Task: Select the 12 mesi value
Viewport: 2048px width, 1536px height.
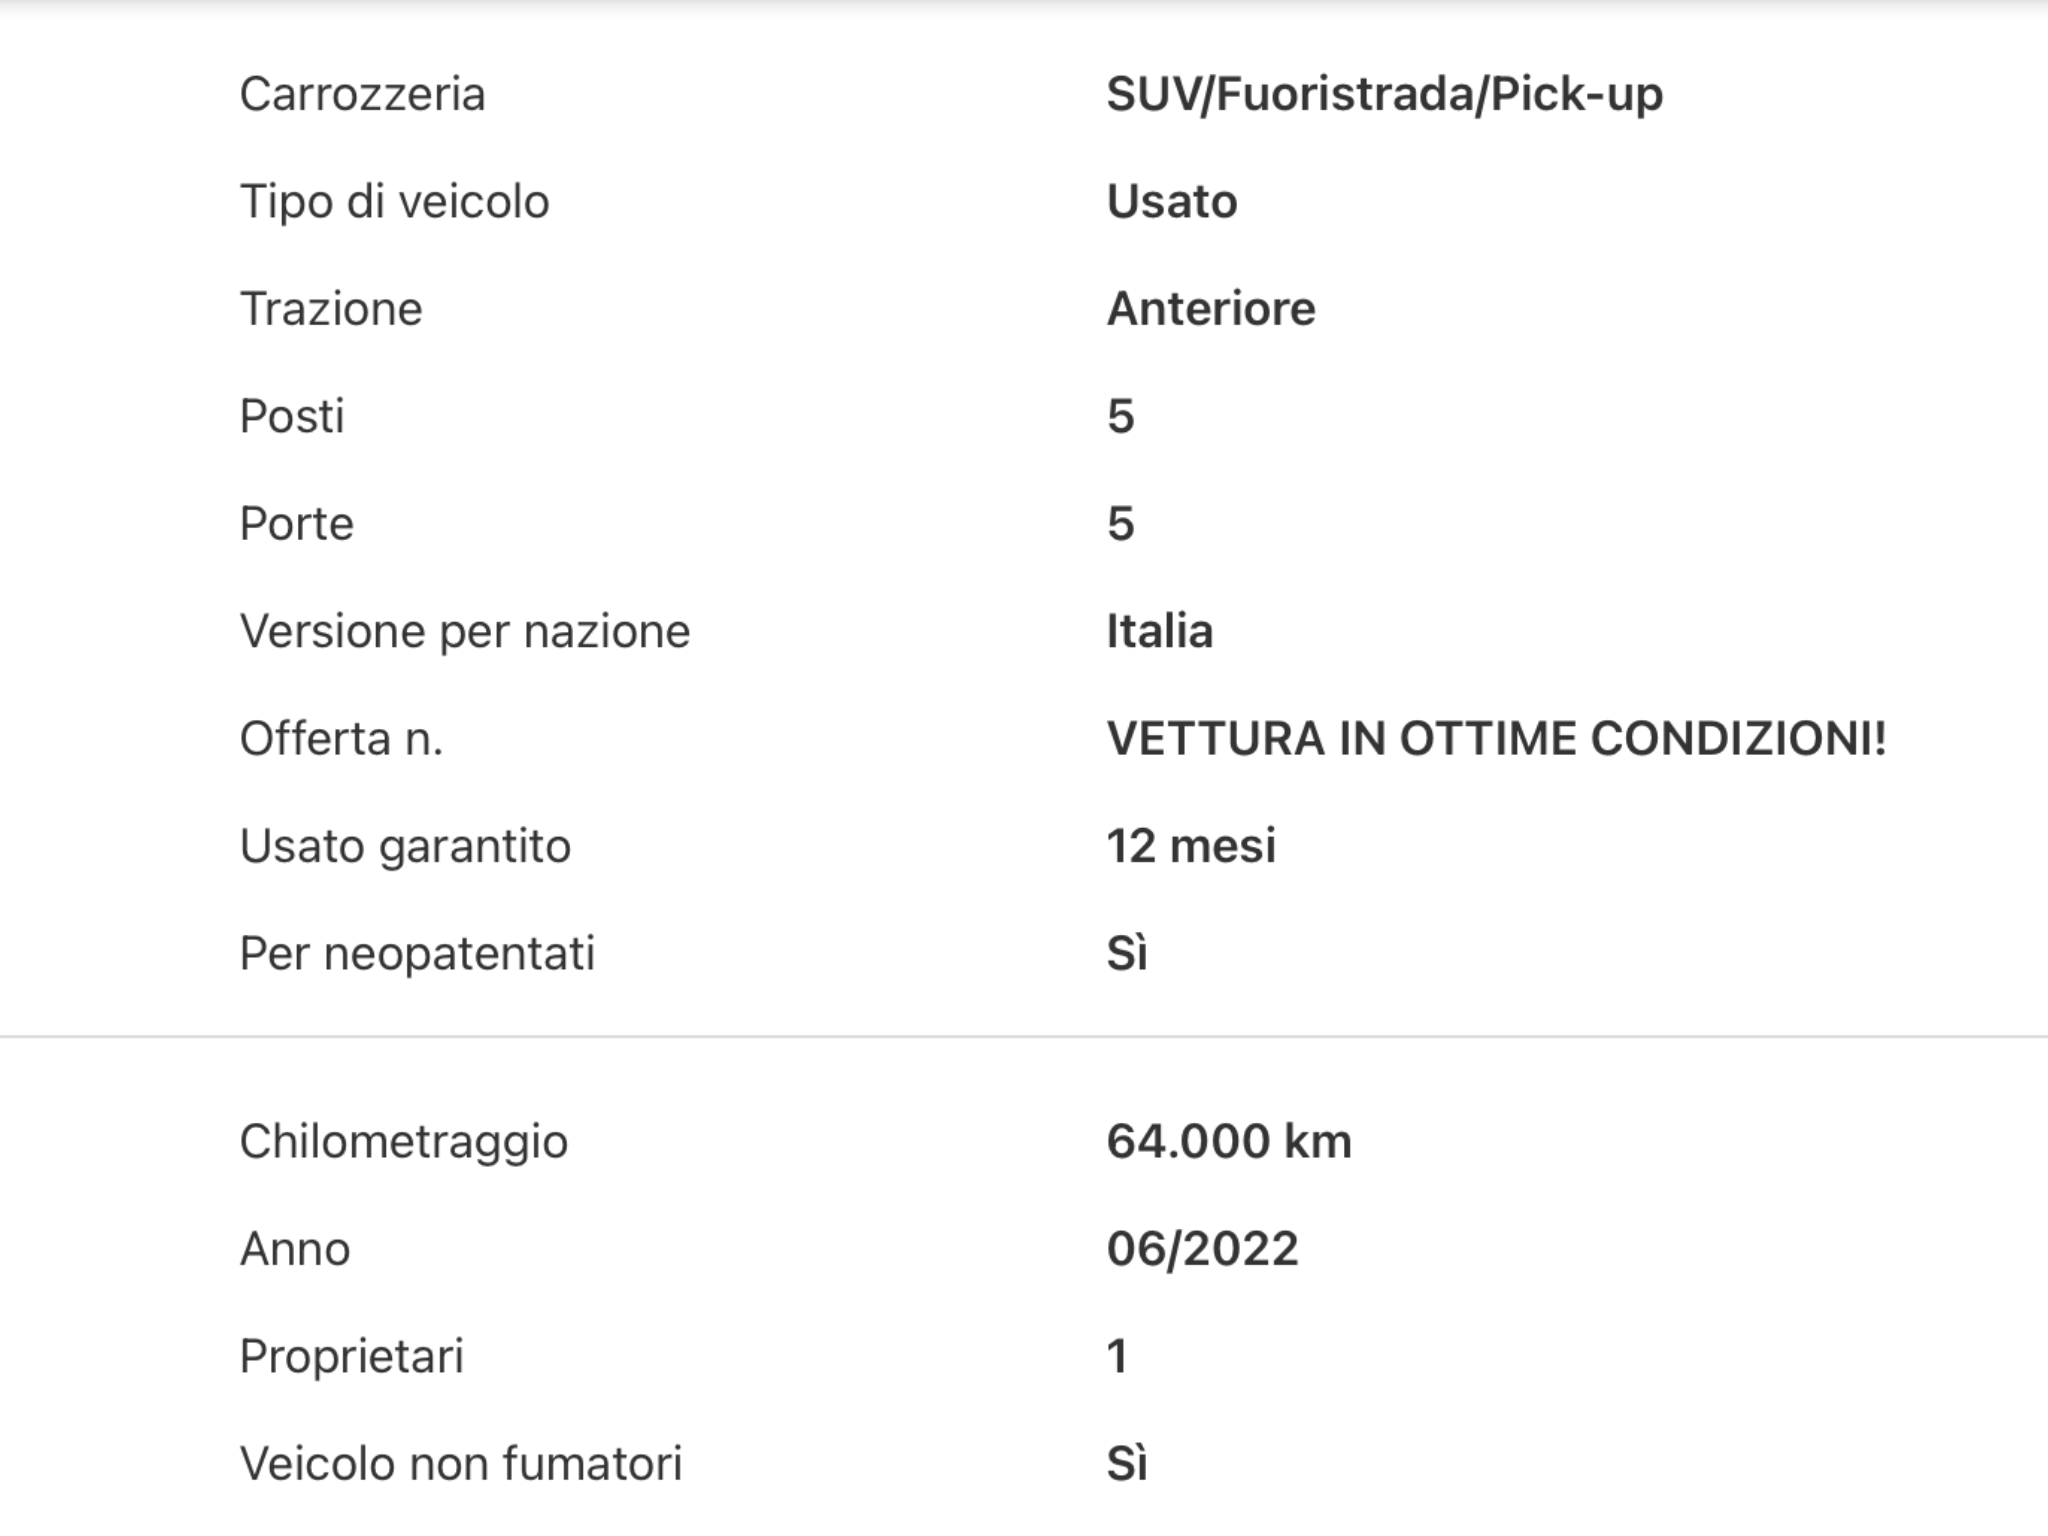Action: click(x=1191, y=846)
